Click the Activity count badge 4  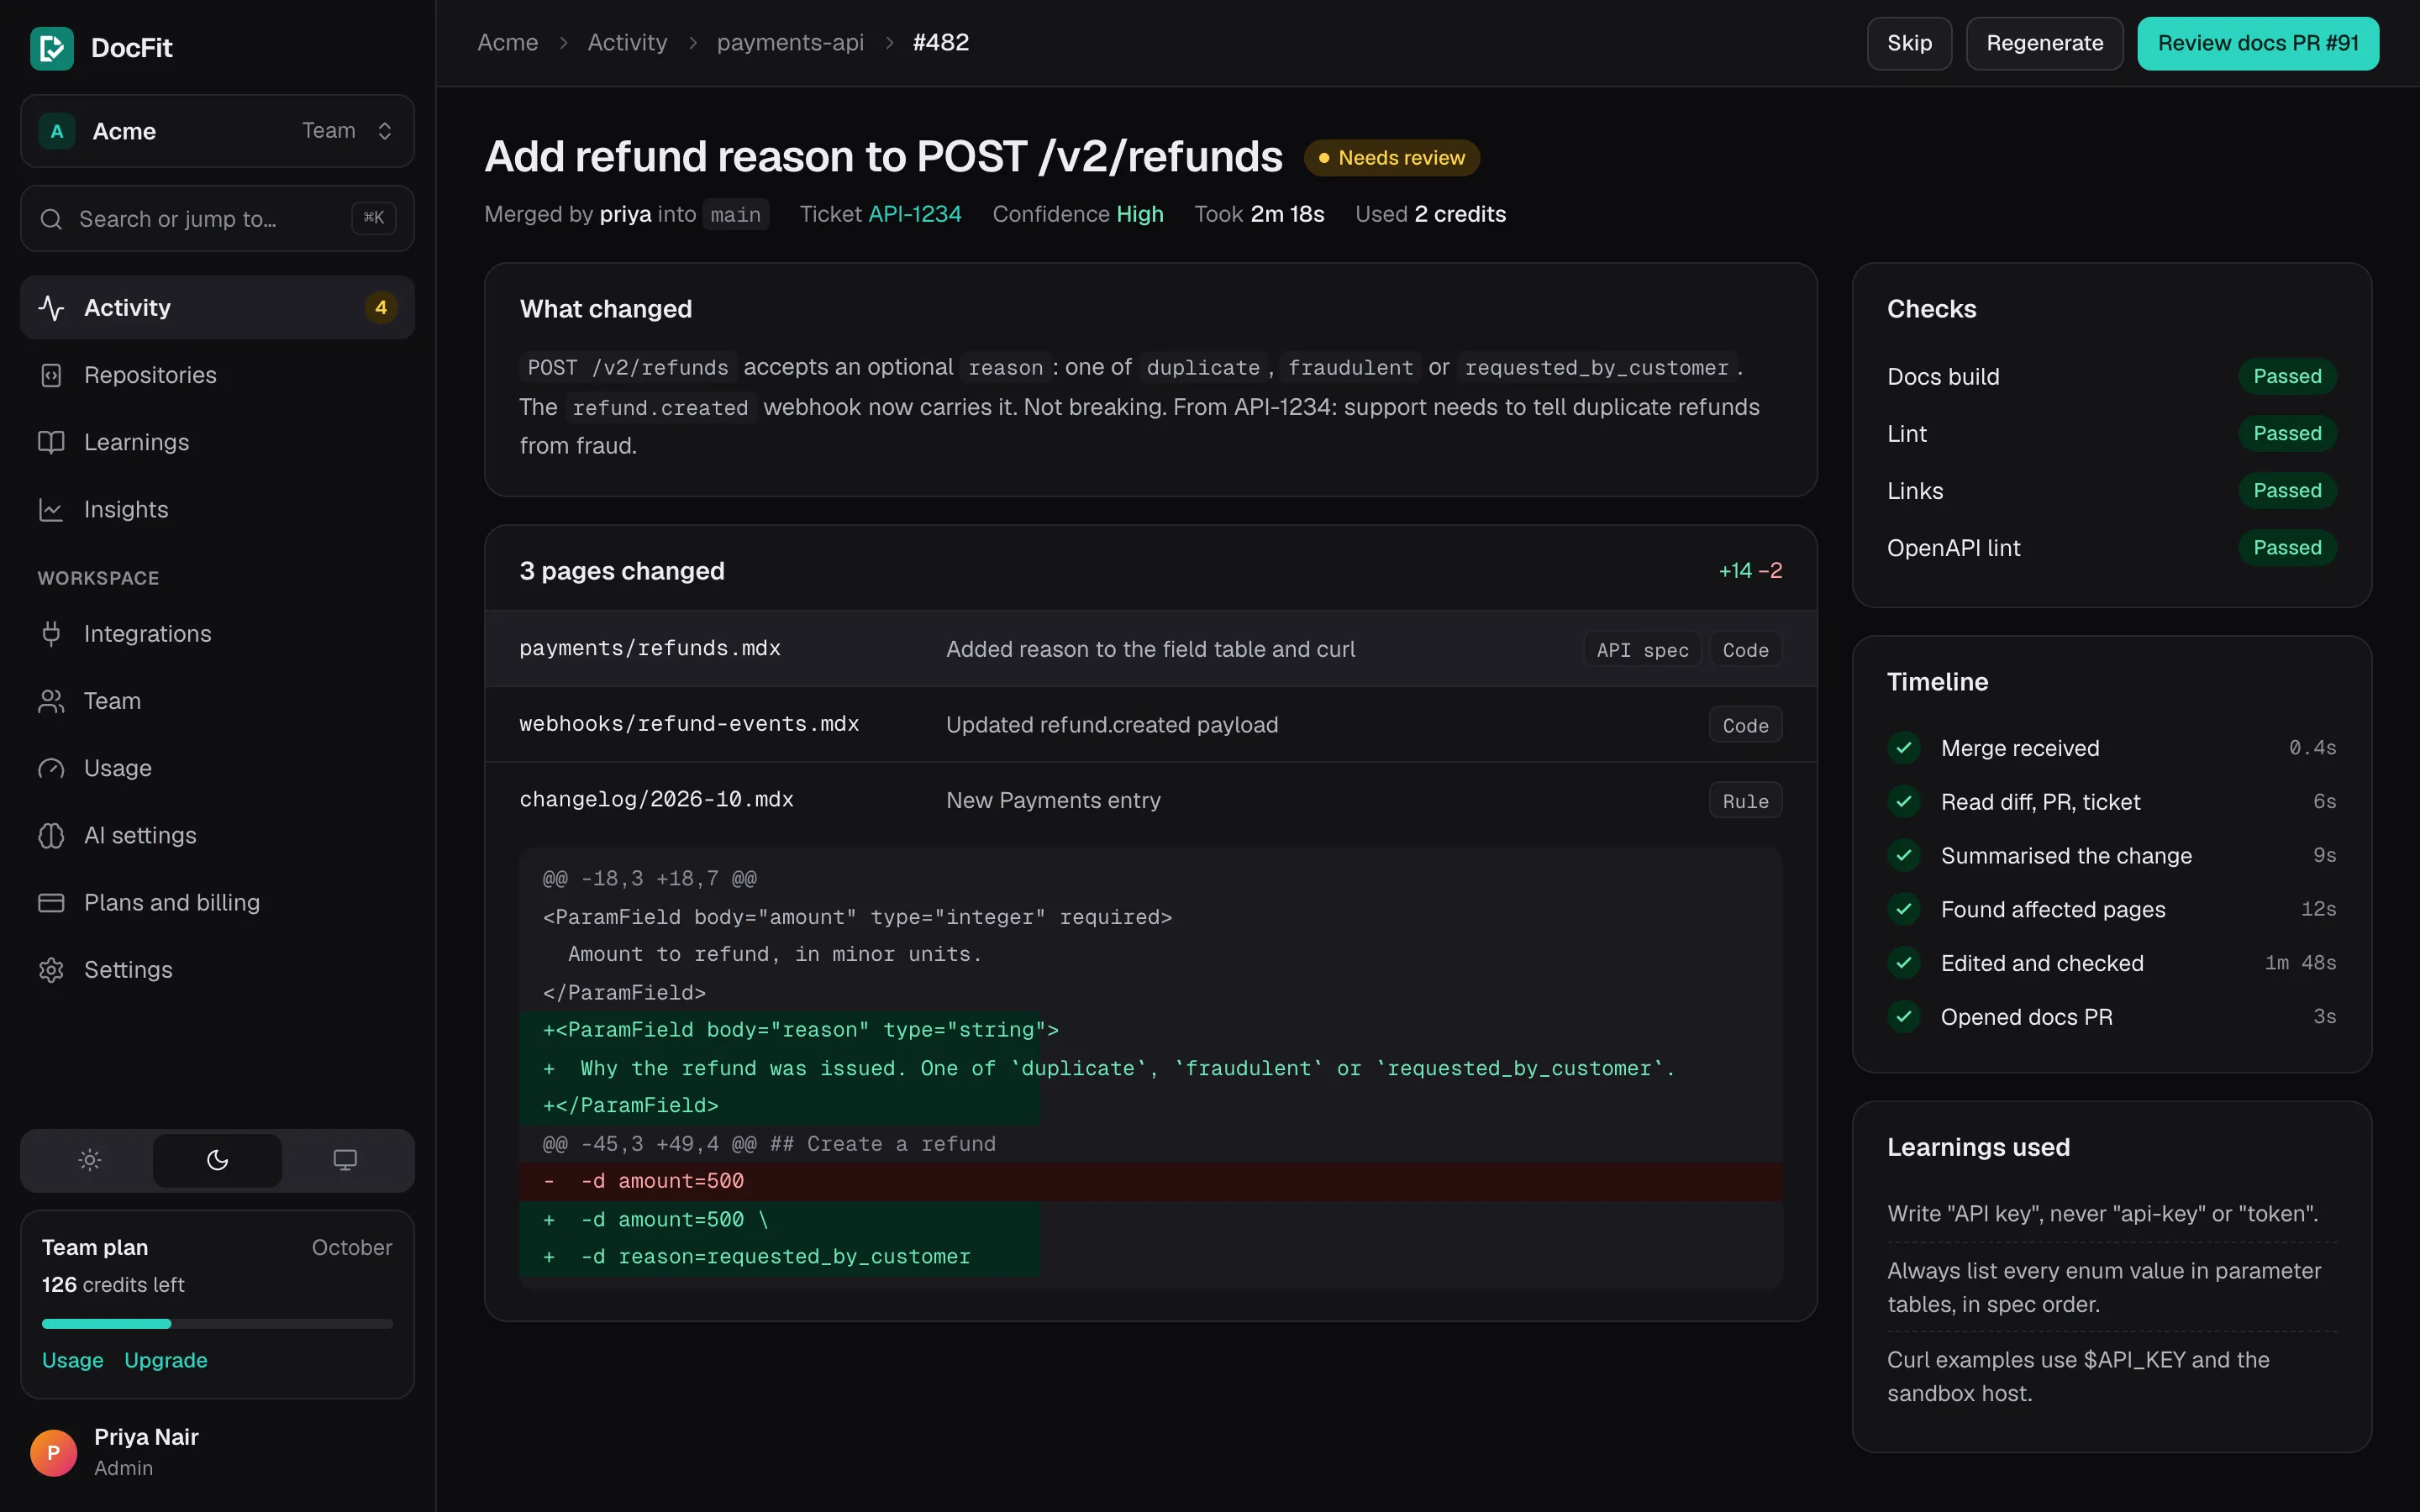[x=381, y=308]
